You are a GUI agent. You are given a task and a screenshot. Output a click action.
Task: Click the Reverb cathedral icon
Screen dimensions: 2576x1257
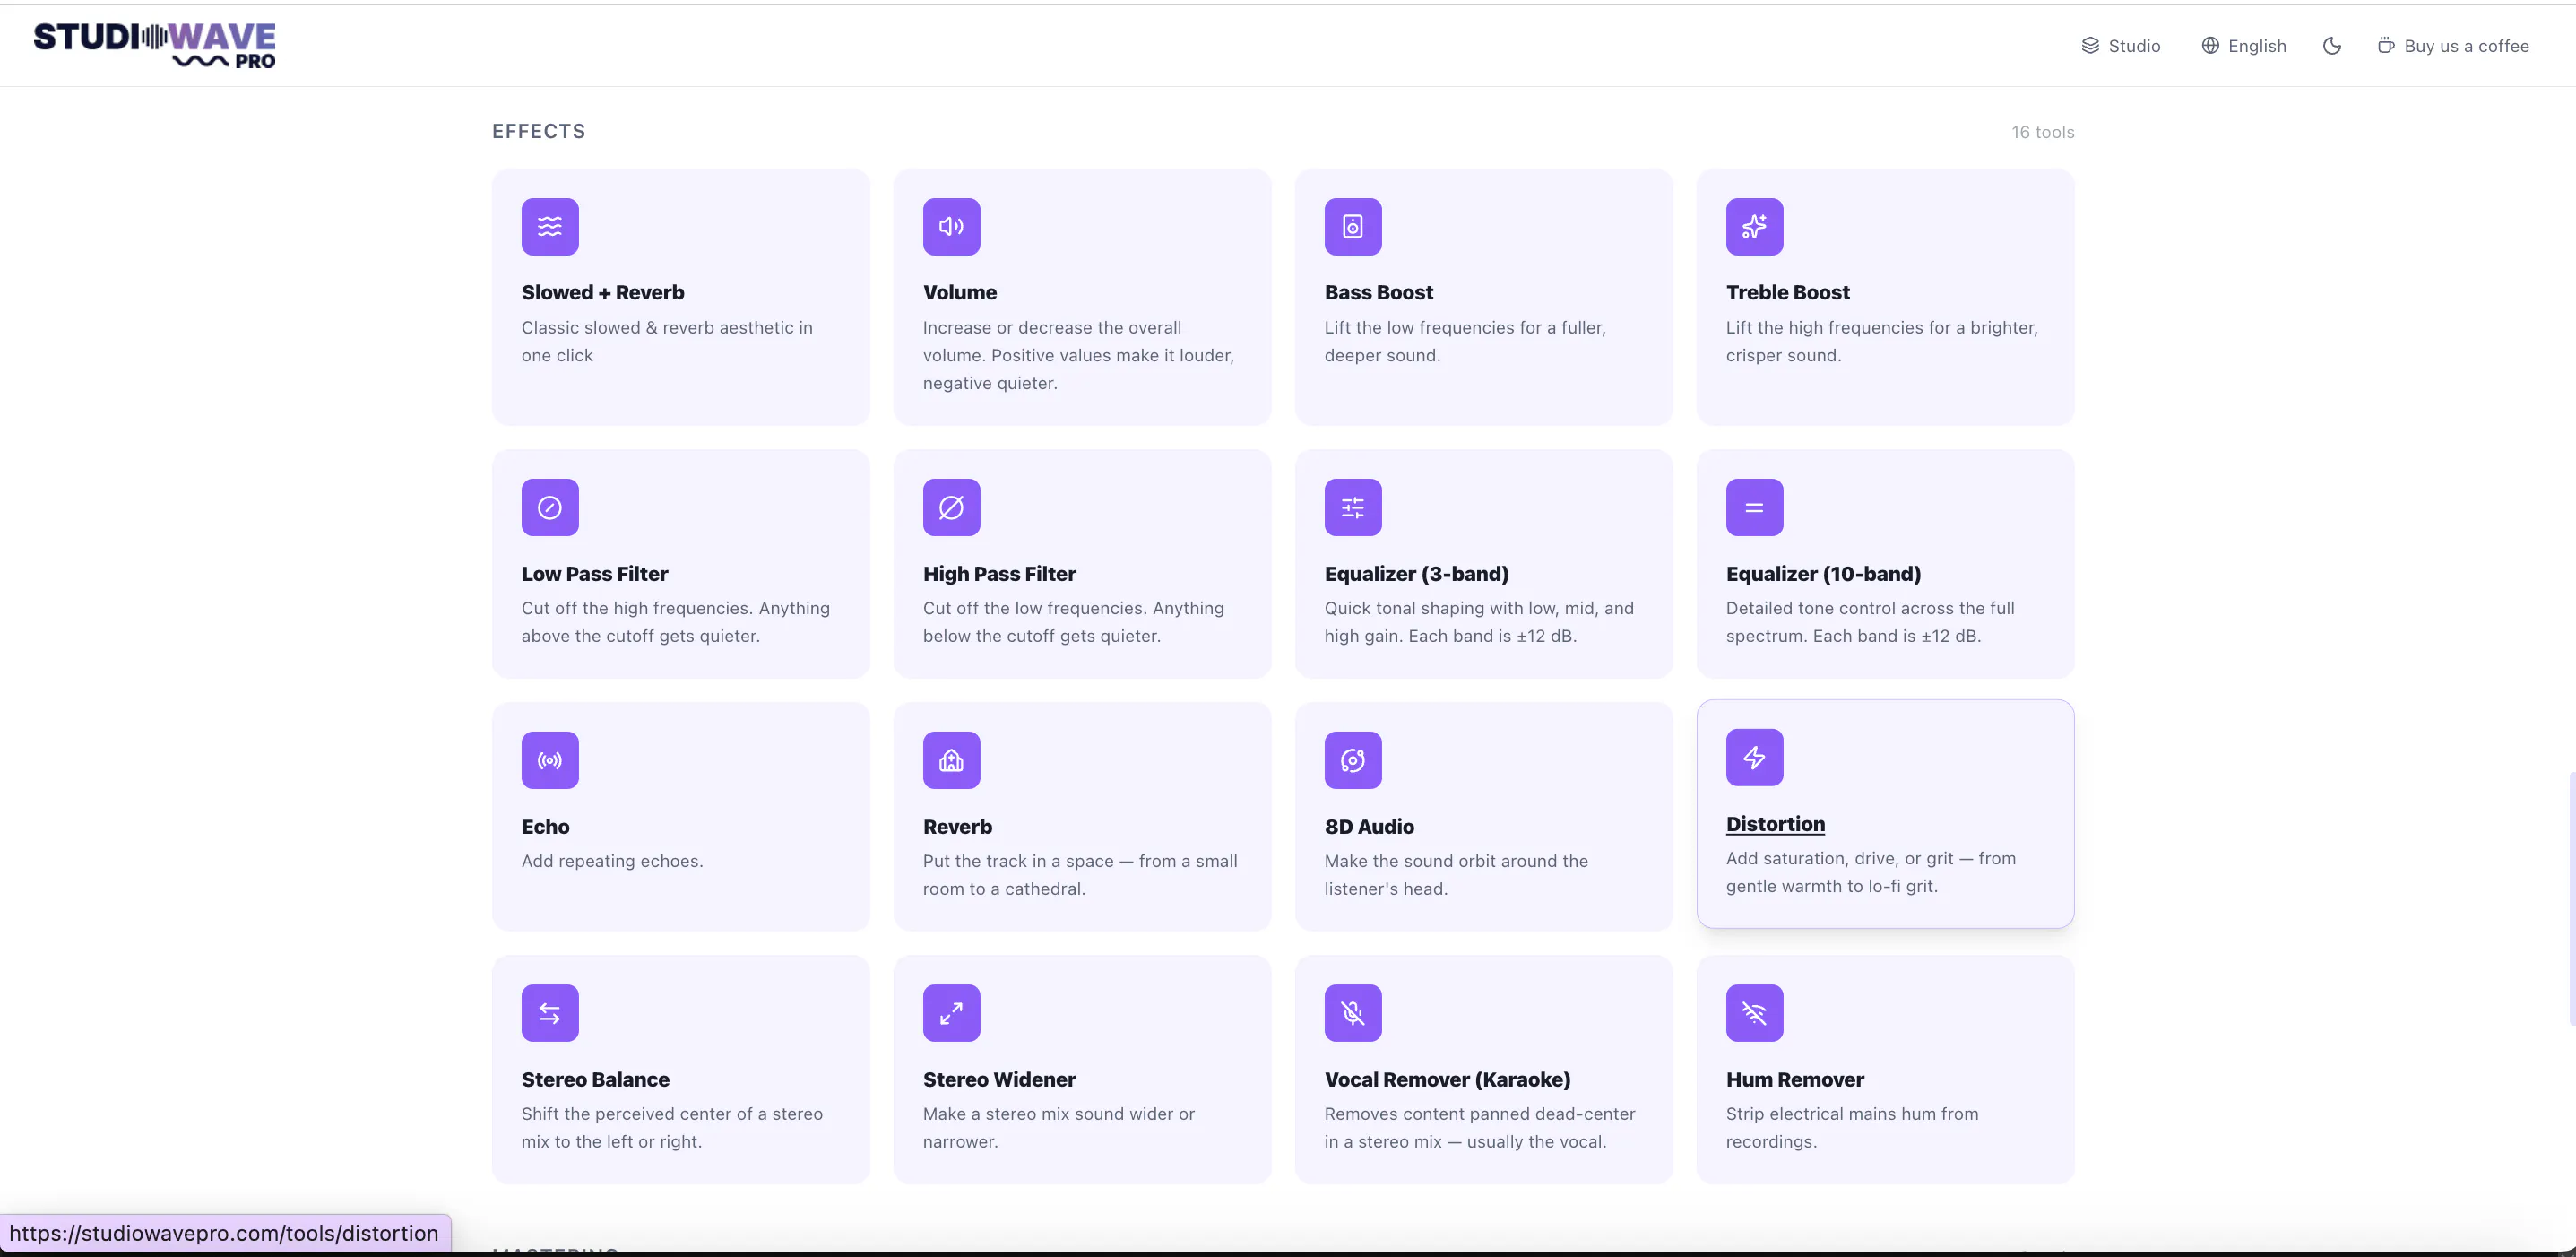(x=951, y=761)
